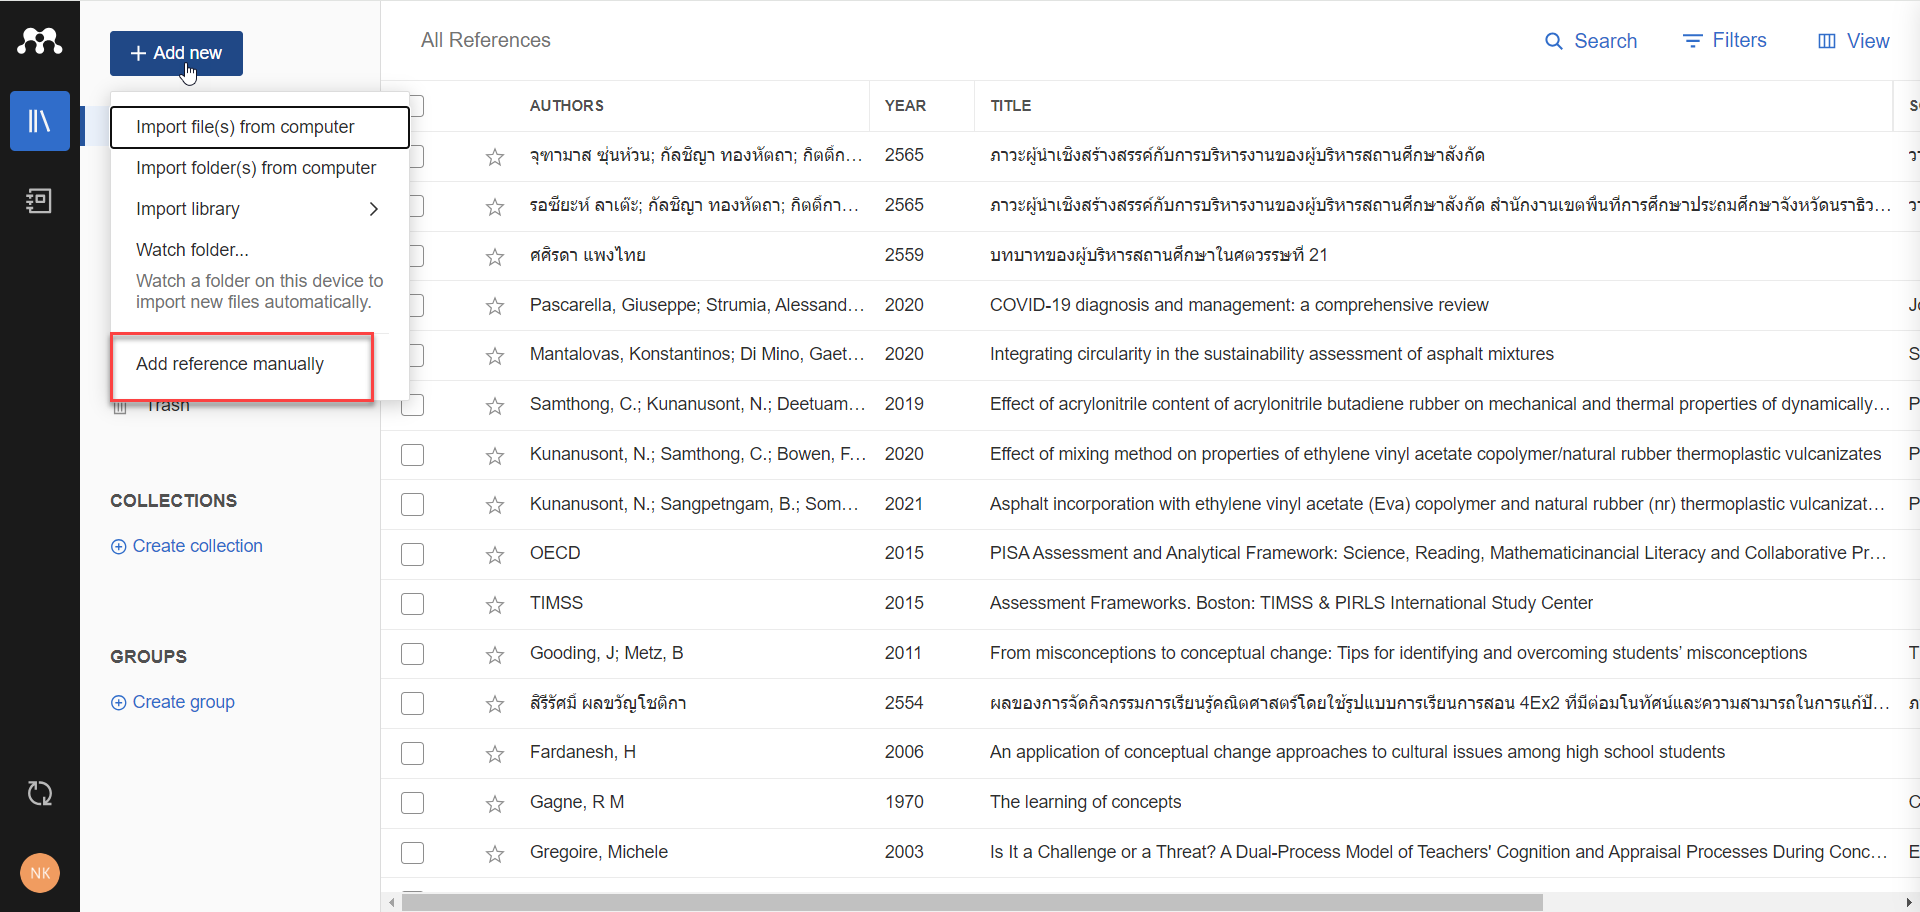The height and width of the screenshot is (912, 1920).
Task: Select checkbox for Gooding, J reference
Action: [x=413, y=654]
